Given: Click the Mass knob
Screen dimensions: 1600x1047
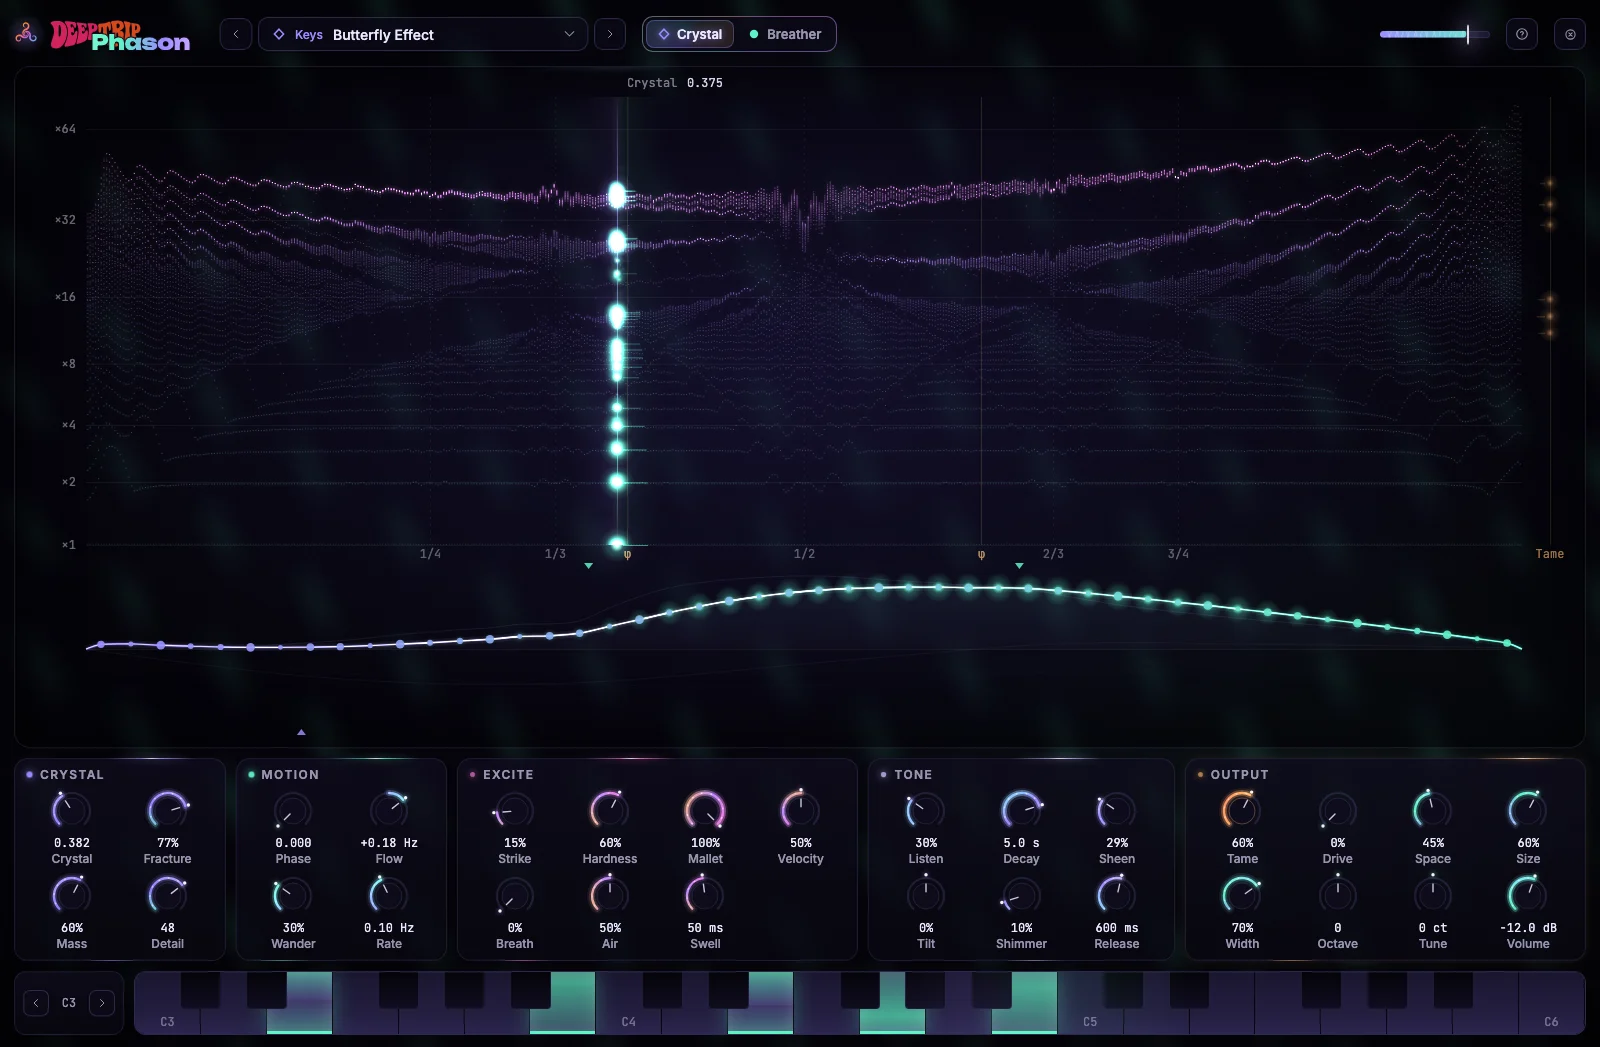Looking at the screenshot, I should (71, 895).
